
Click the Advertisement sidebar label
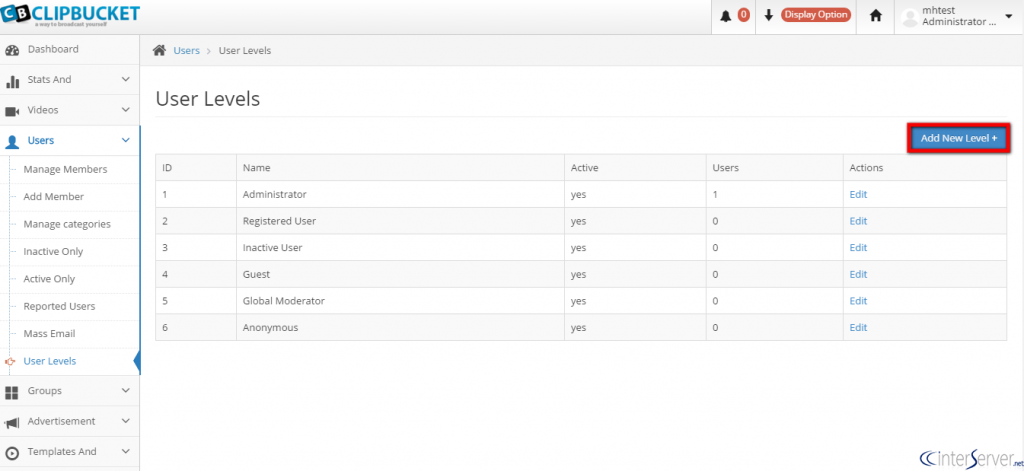coord(61,421)
